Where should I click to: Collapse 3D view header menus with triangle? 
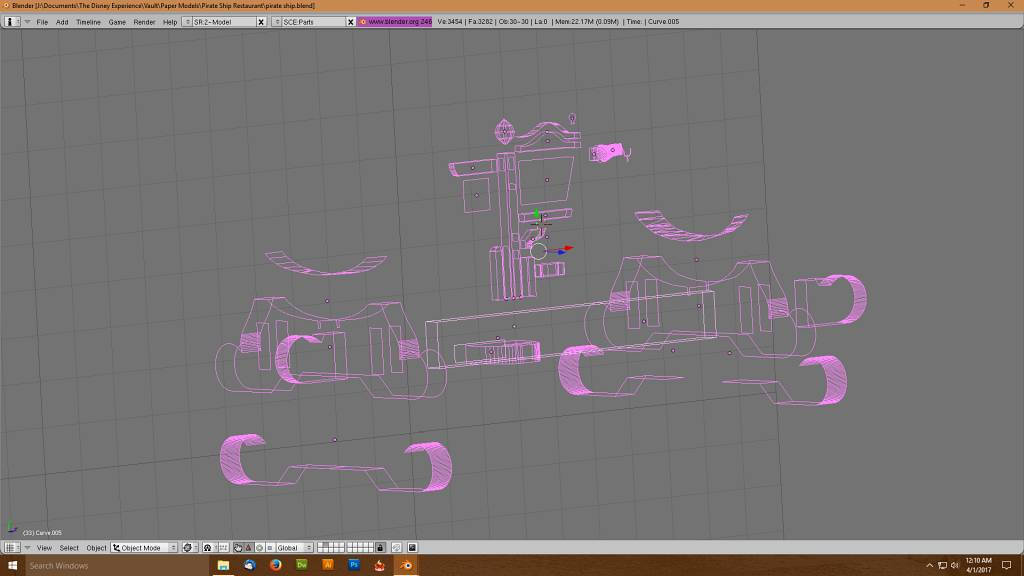click(x=27, y=548)
